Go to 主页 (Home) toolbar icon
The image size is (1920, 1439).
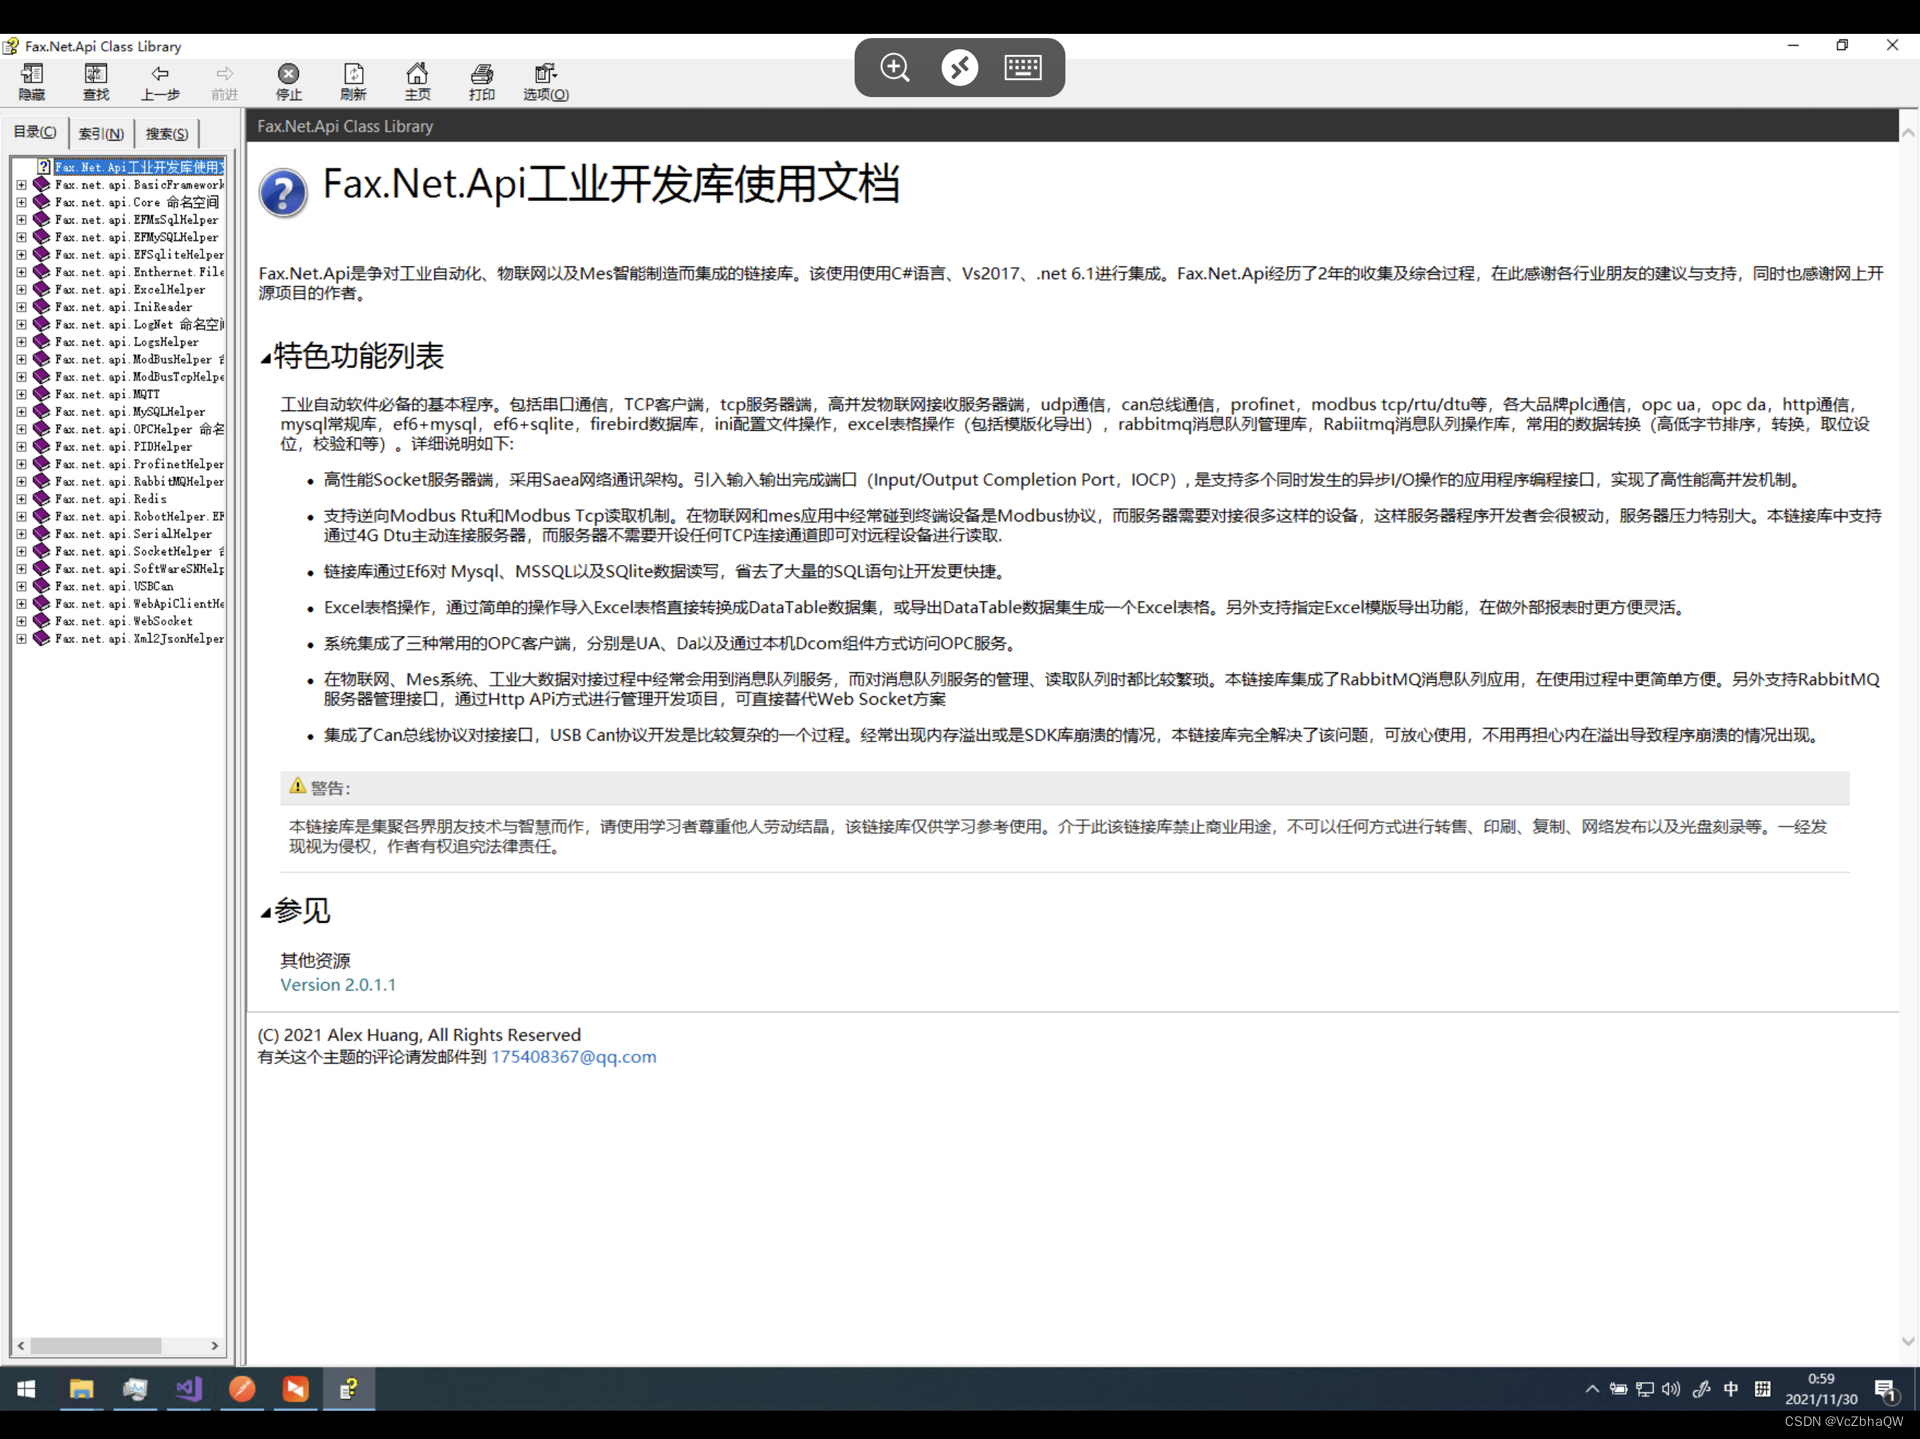click(417, 81)
